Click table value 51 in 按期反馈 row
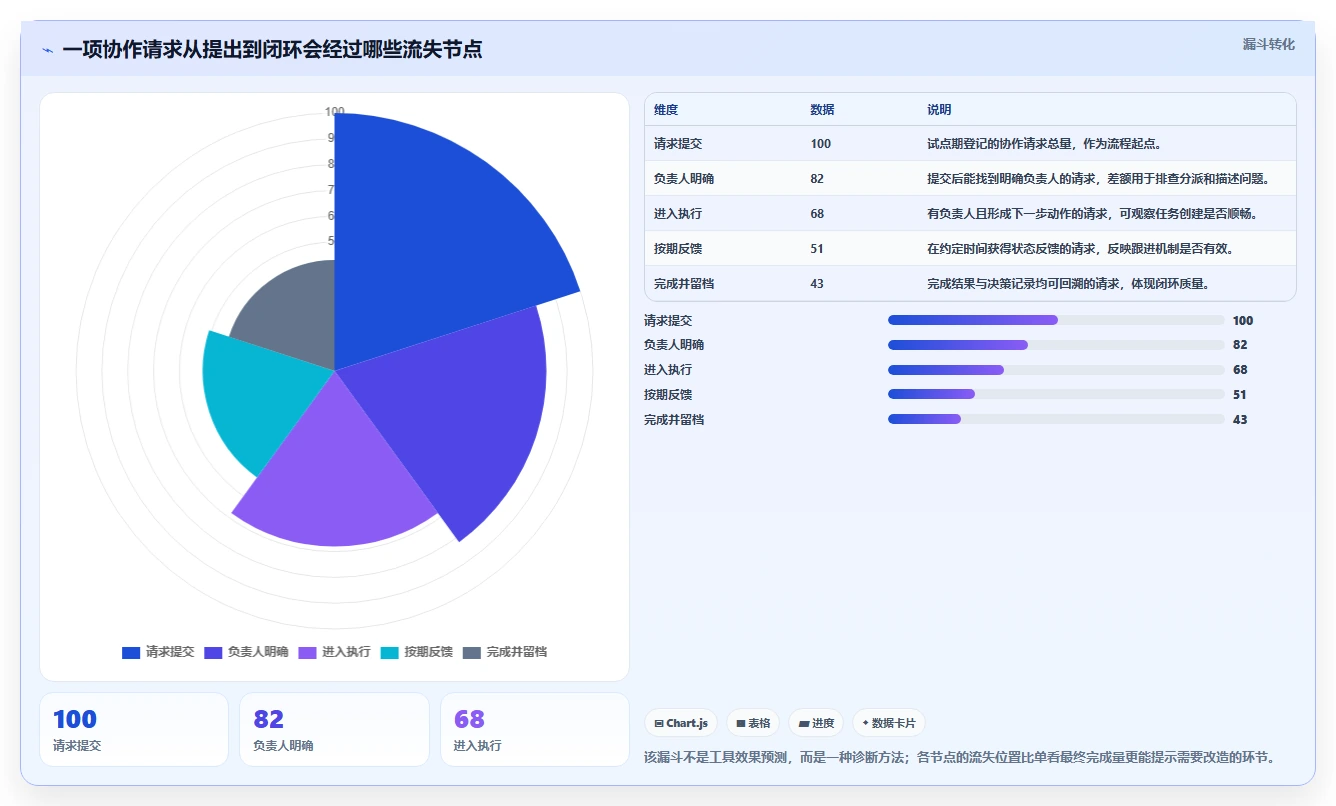Viewport: 1336px width, 806px height. pos(817,249)
